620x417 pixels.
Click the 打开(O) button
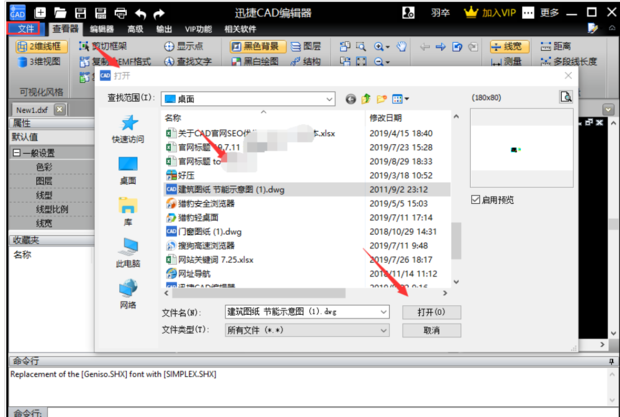[x=431, y=312]
